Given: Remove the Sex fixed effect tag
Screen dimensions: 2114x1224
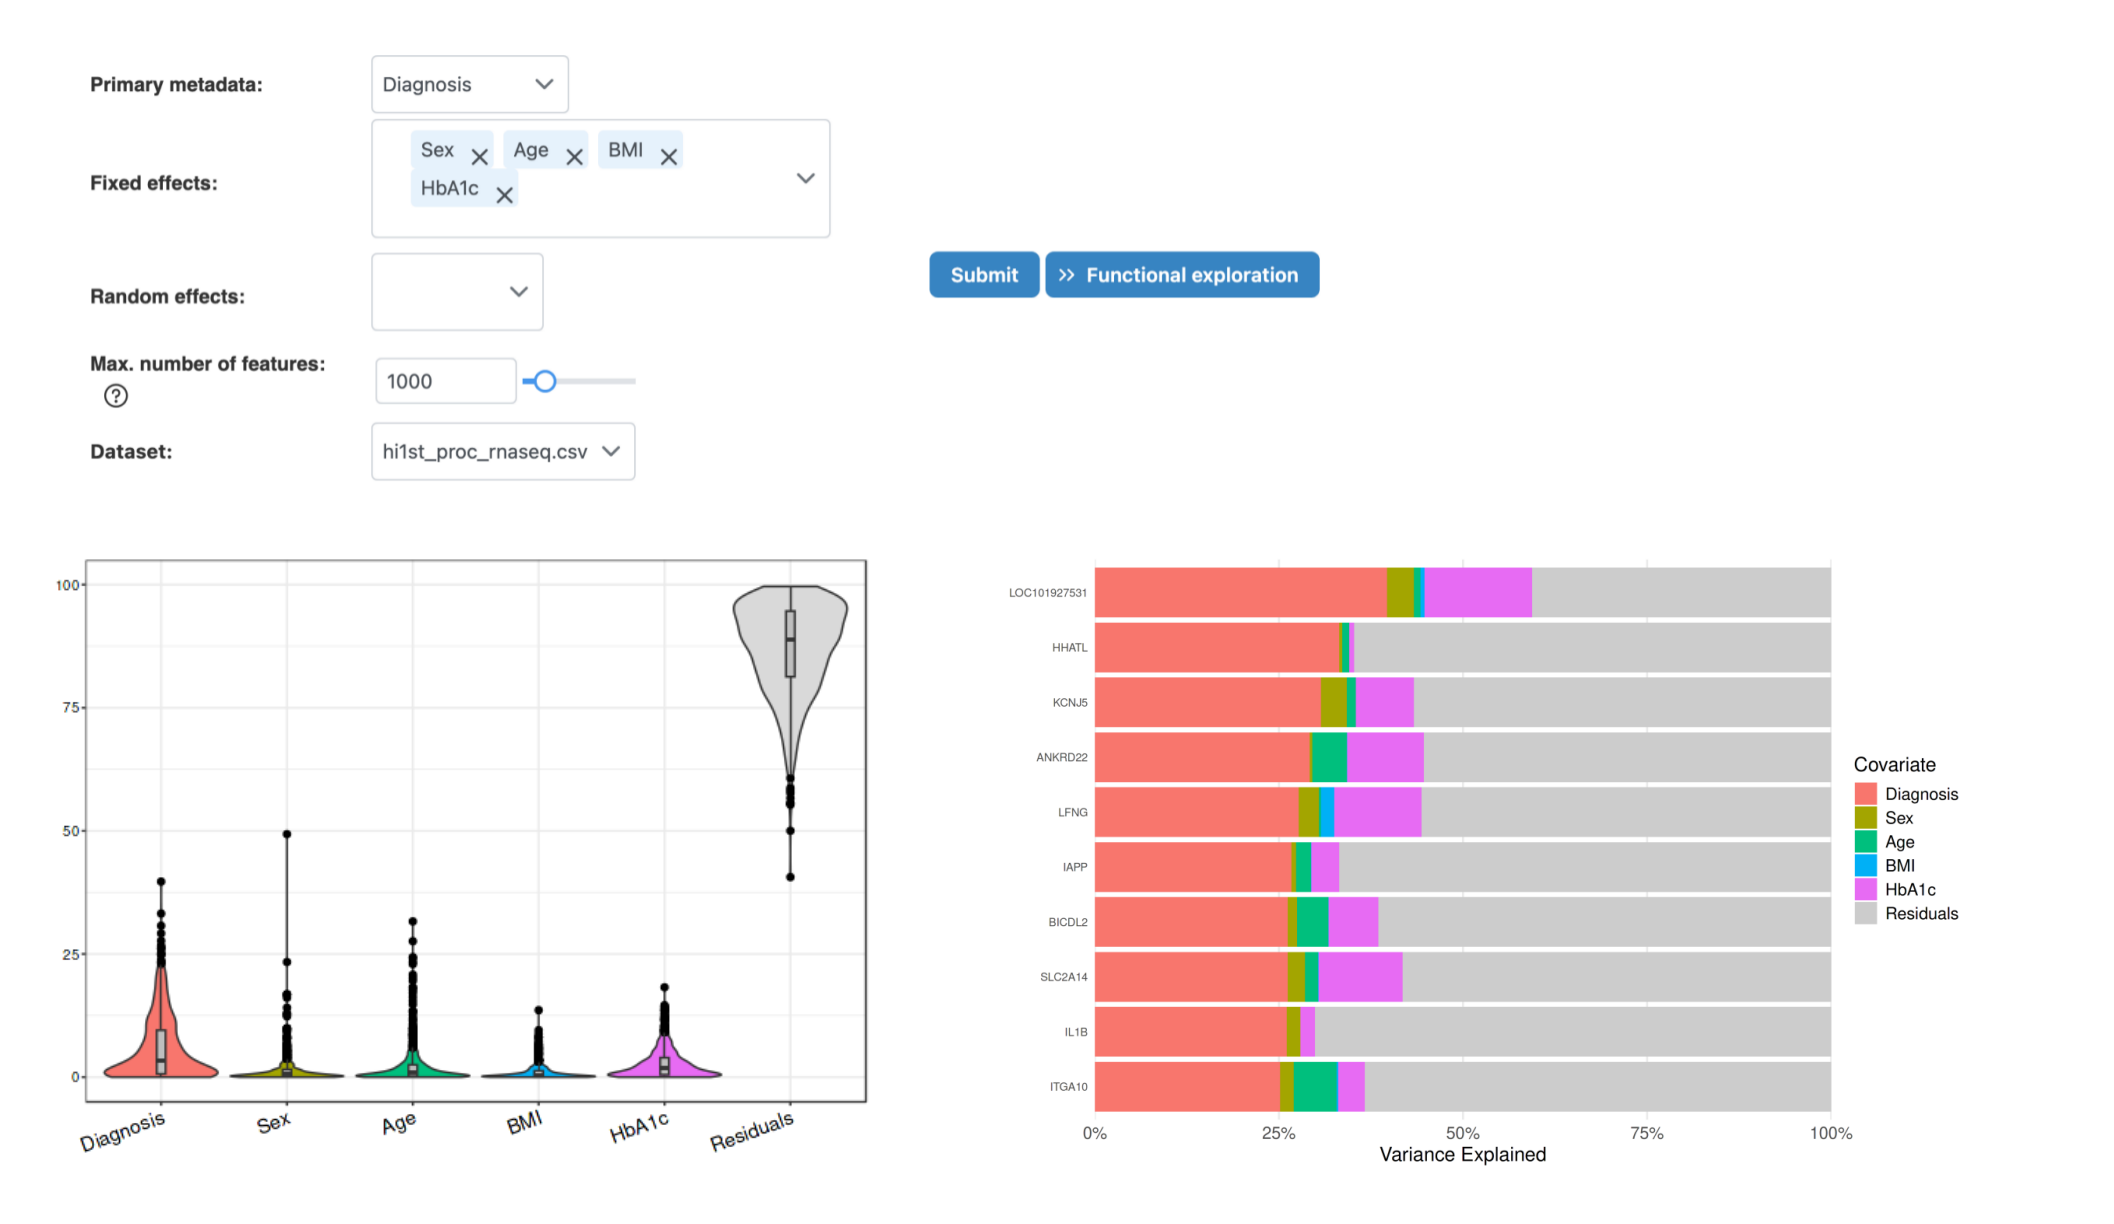Looking at the screenshot, I should 479,157.
